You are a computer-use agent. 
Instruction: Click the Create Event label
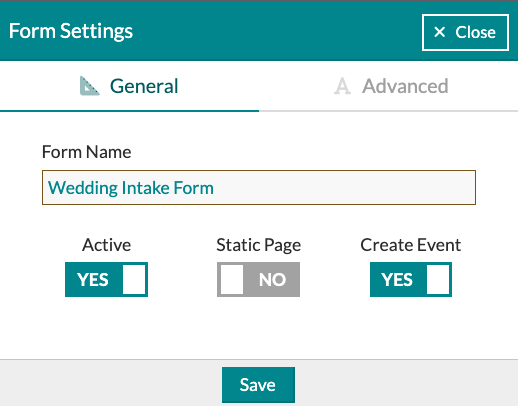pos(411,245)
